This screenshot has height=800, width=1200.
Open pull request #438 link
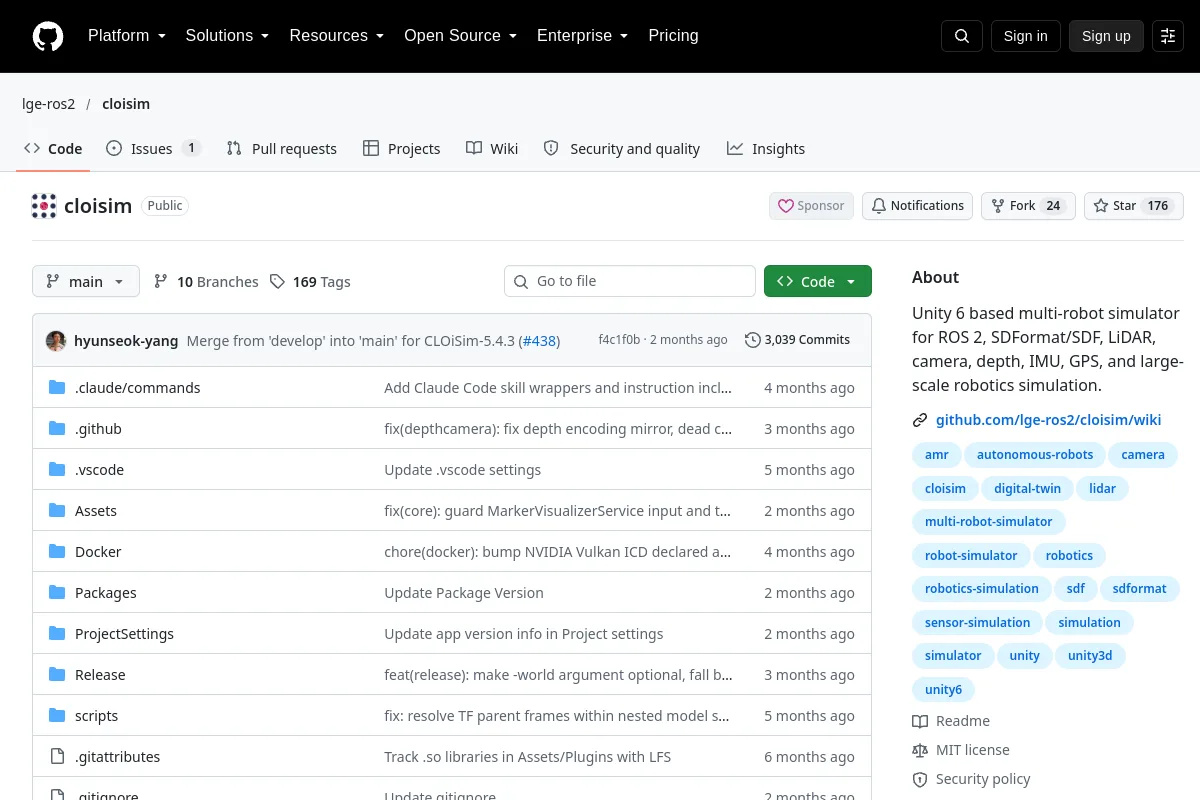coord(539,340)
